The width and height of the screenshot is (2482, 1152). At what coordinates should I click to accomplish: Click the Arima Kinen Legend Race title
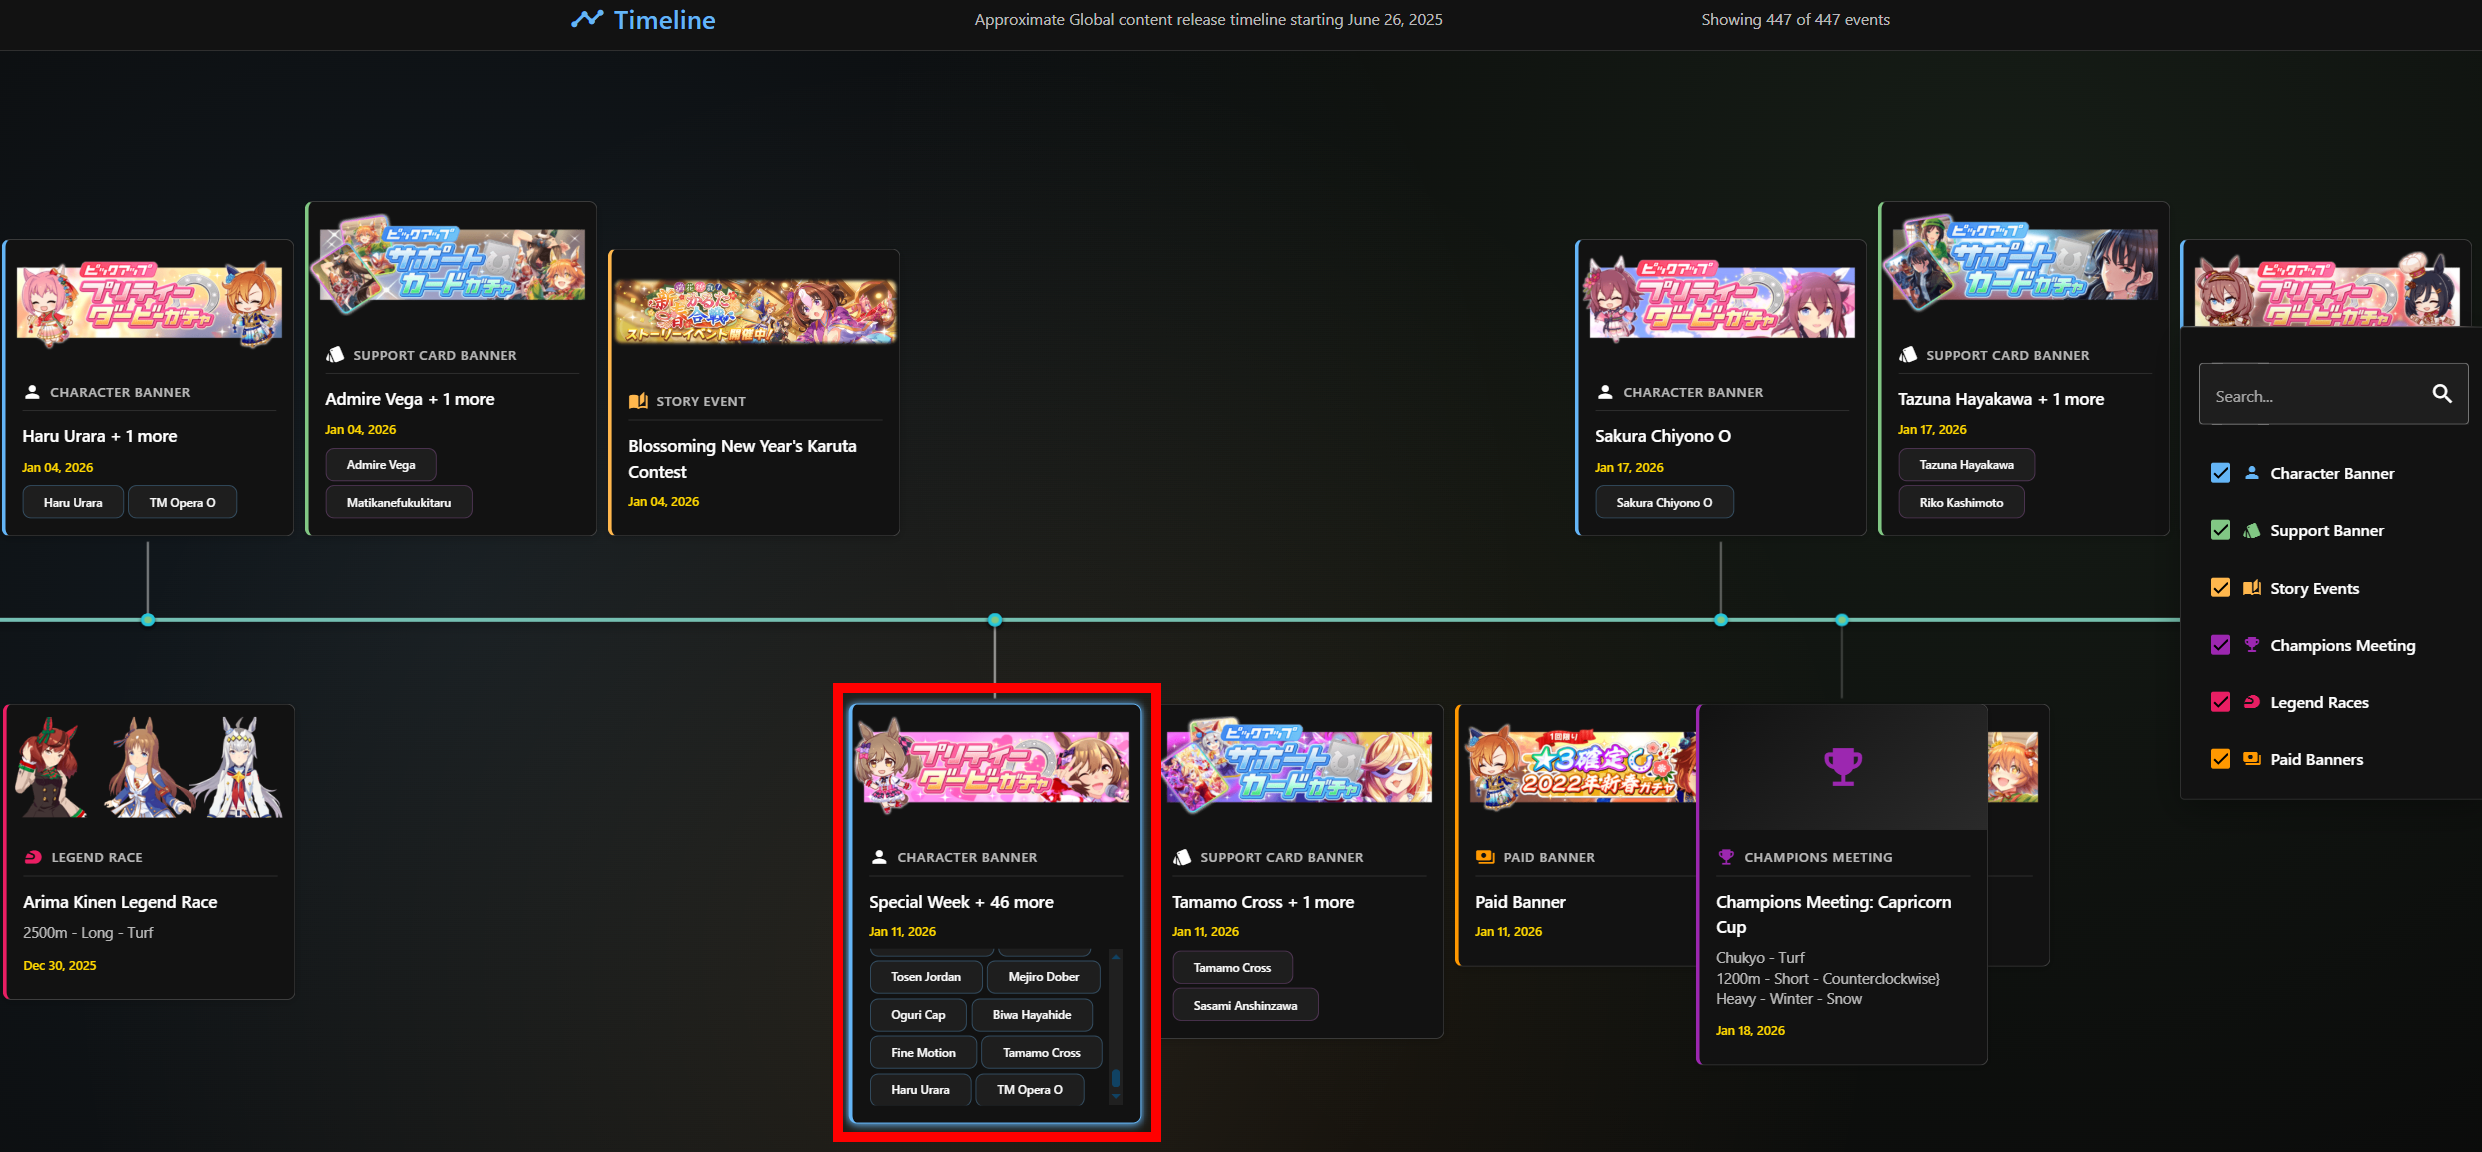(120, 901)
